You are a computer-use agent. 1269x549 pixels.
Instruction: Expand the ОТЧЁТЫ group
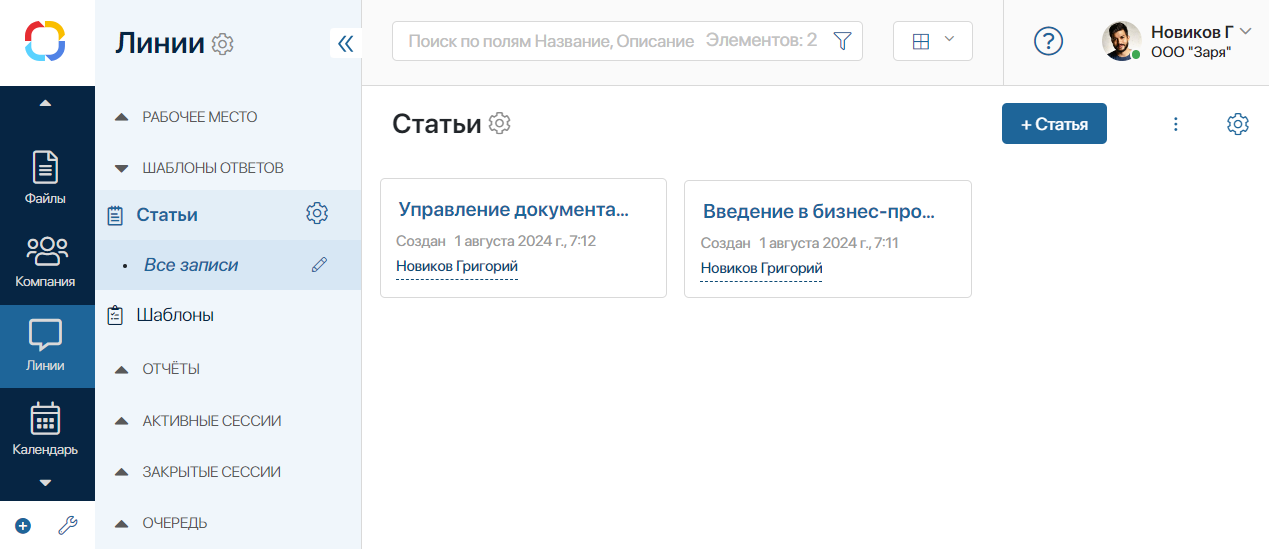pyautogui.click(x=158, y=369)
